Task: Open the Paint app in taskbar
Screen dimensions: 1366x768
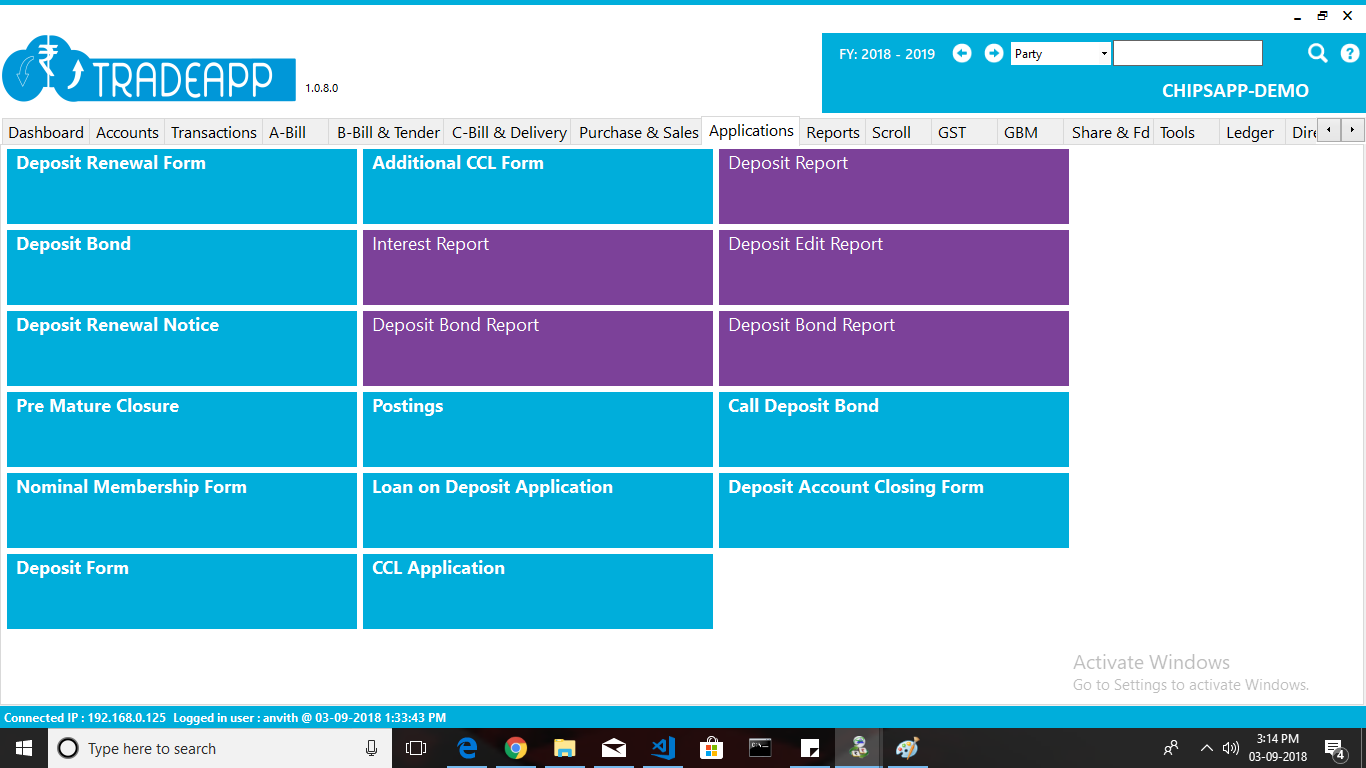Action: click(x=907, y=748)
